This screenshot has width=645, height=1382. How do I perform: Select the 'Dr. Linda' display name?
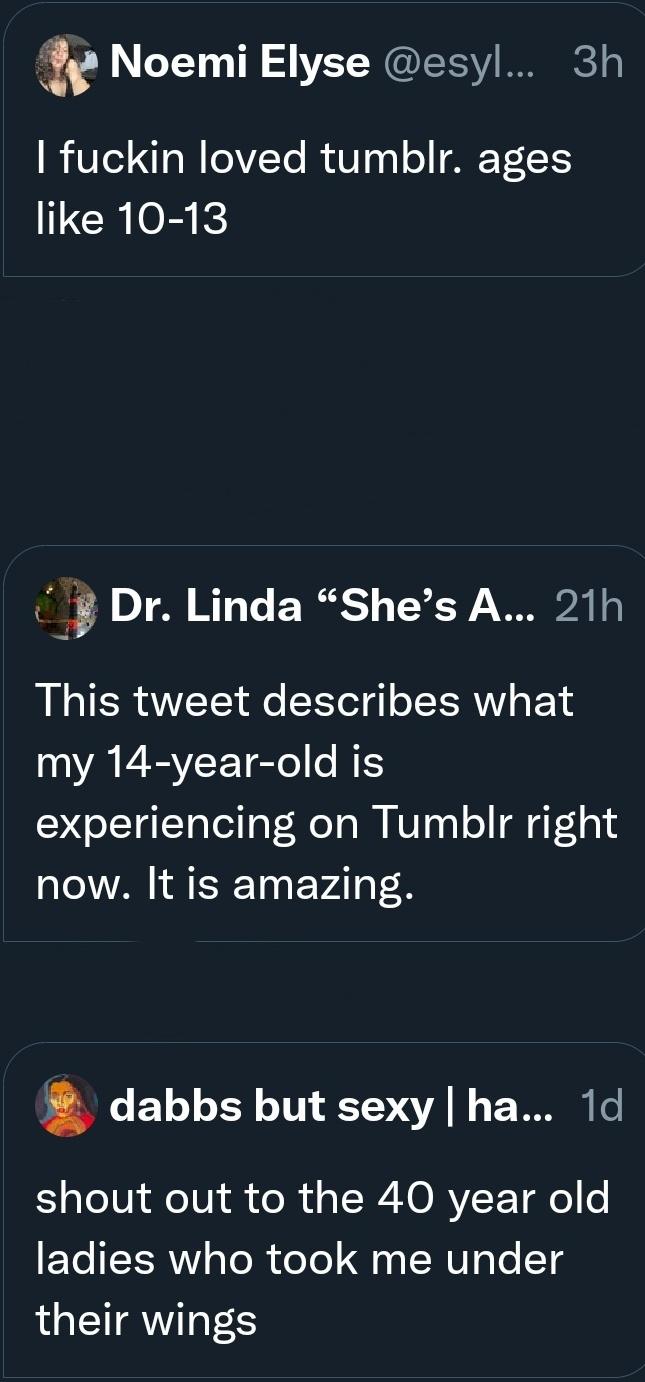point(206,607)
